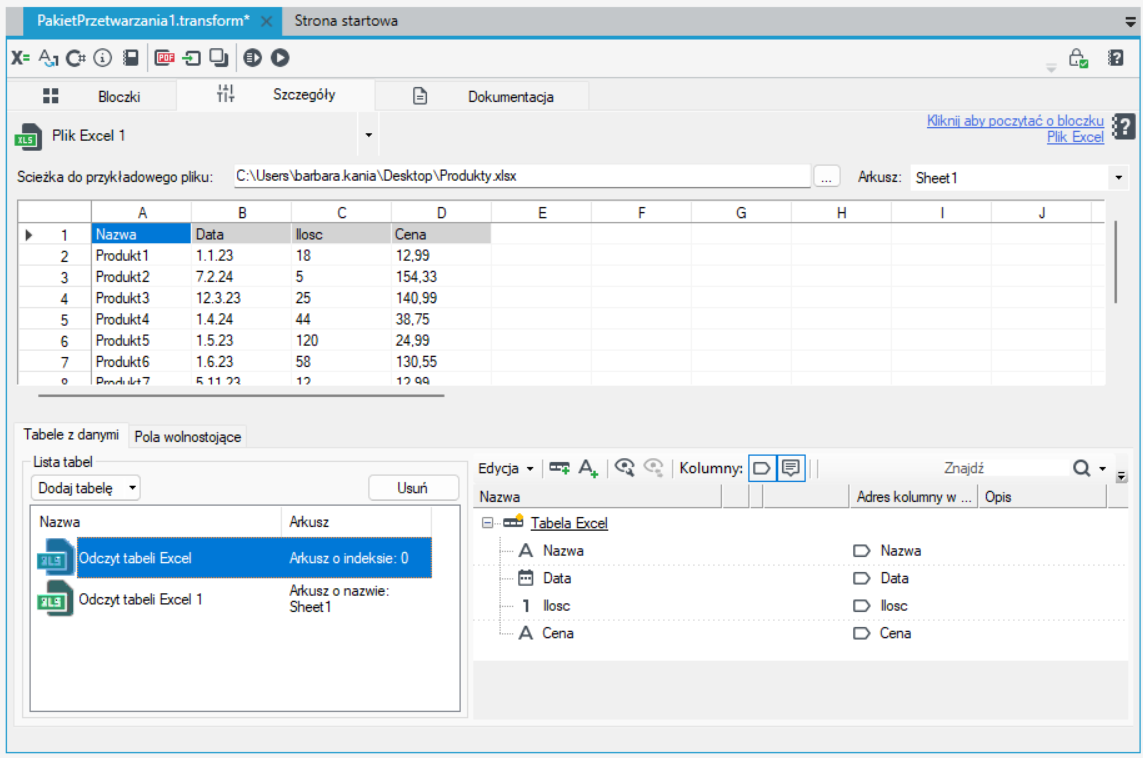Open the Edycja dropdown menu
The width and height of the screenshot is (1143, 758).
click(x=506, y=468)
